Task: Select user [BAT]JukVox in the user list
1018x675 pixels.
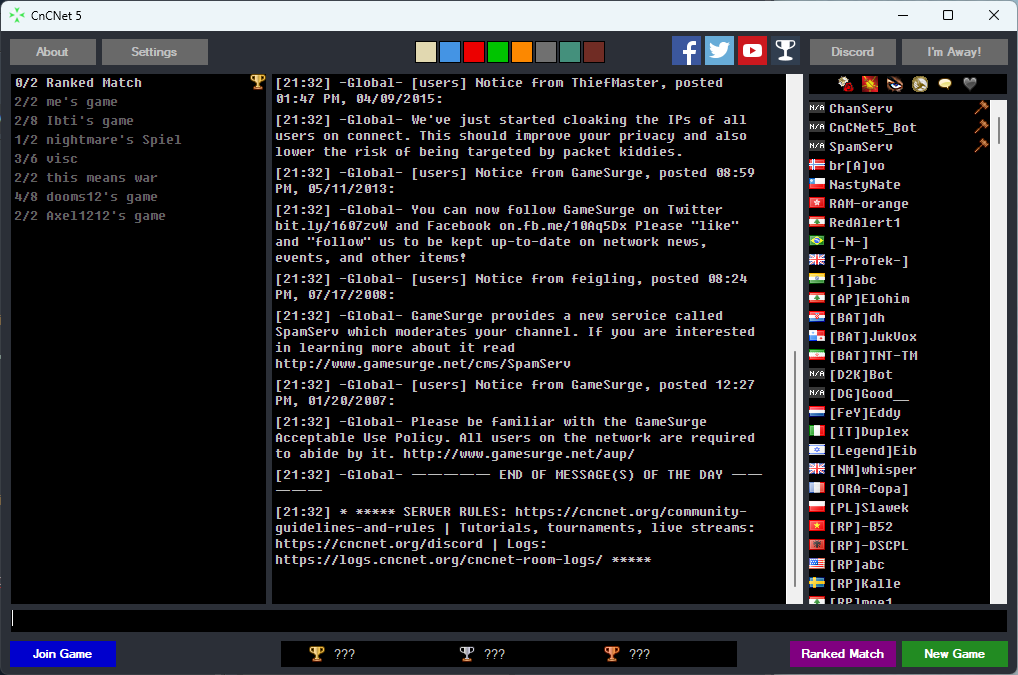Action: point(899,336)
